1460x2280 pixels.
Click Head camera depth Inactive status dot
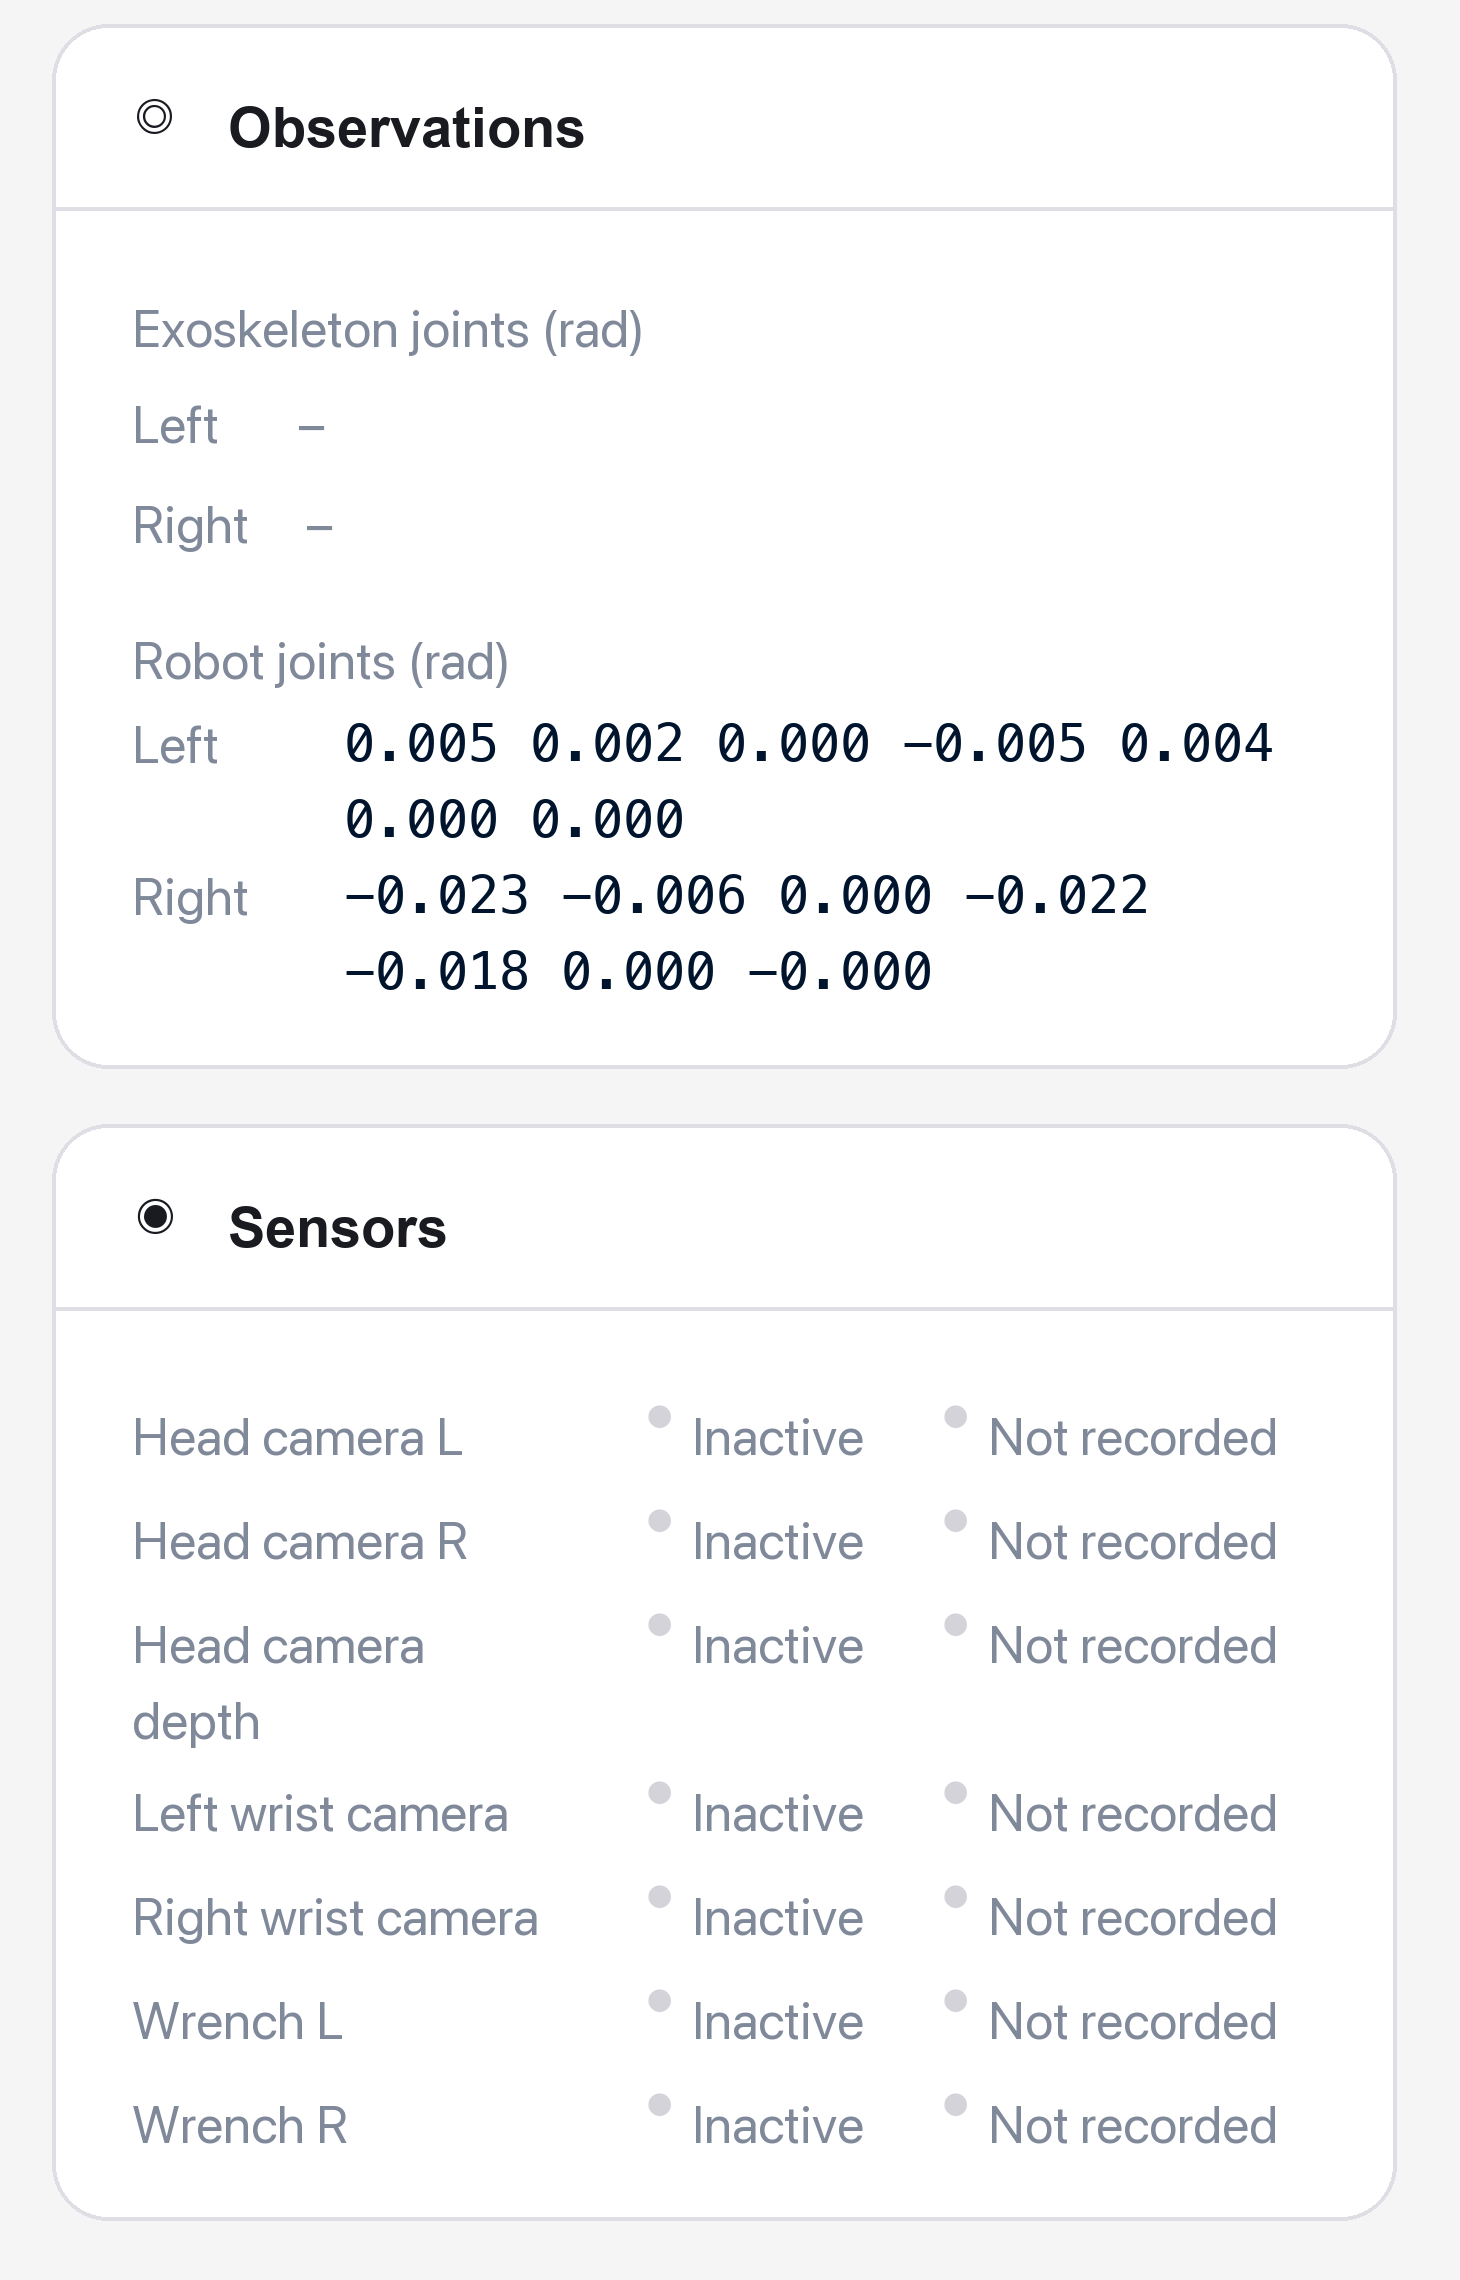(659, 1624)
